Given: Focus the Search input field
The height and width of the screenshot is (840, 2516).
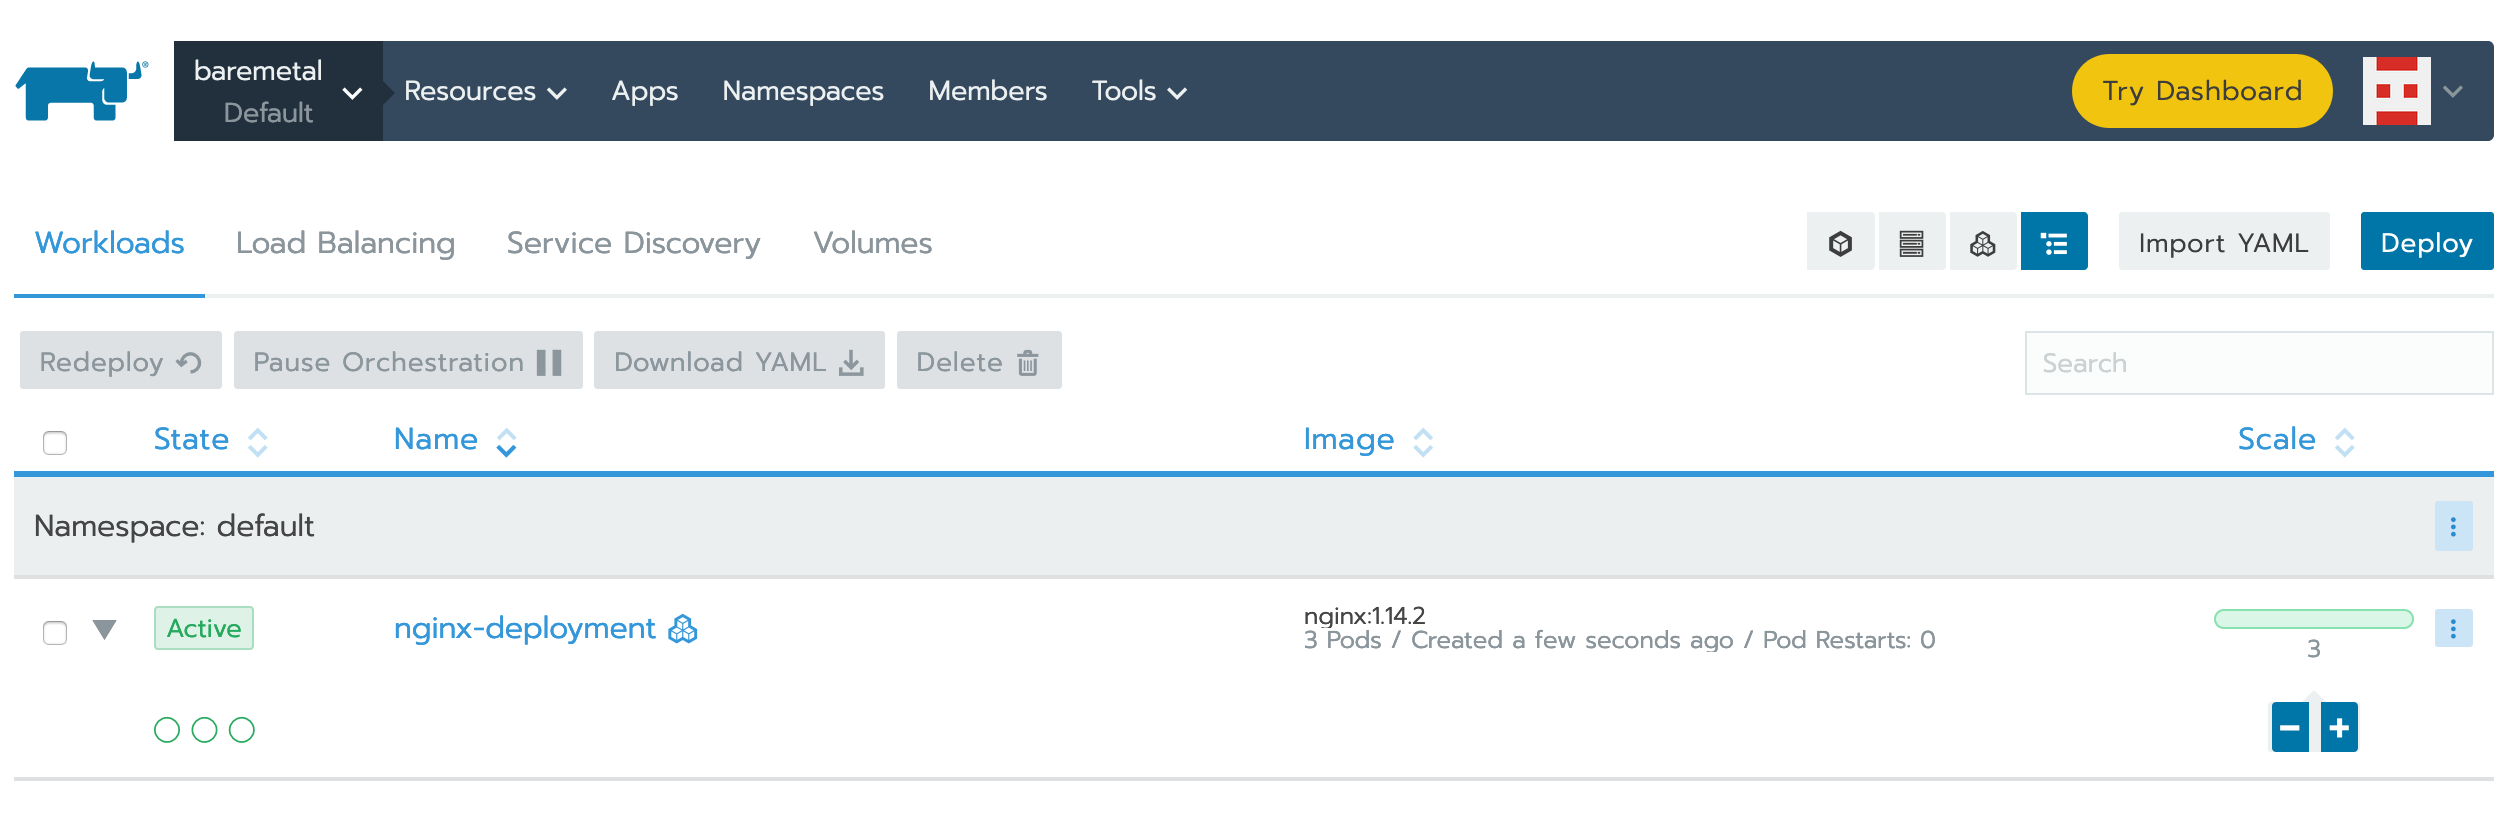Looking at the screenshot, I should coord(2259,363).
